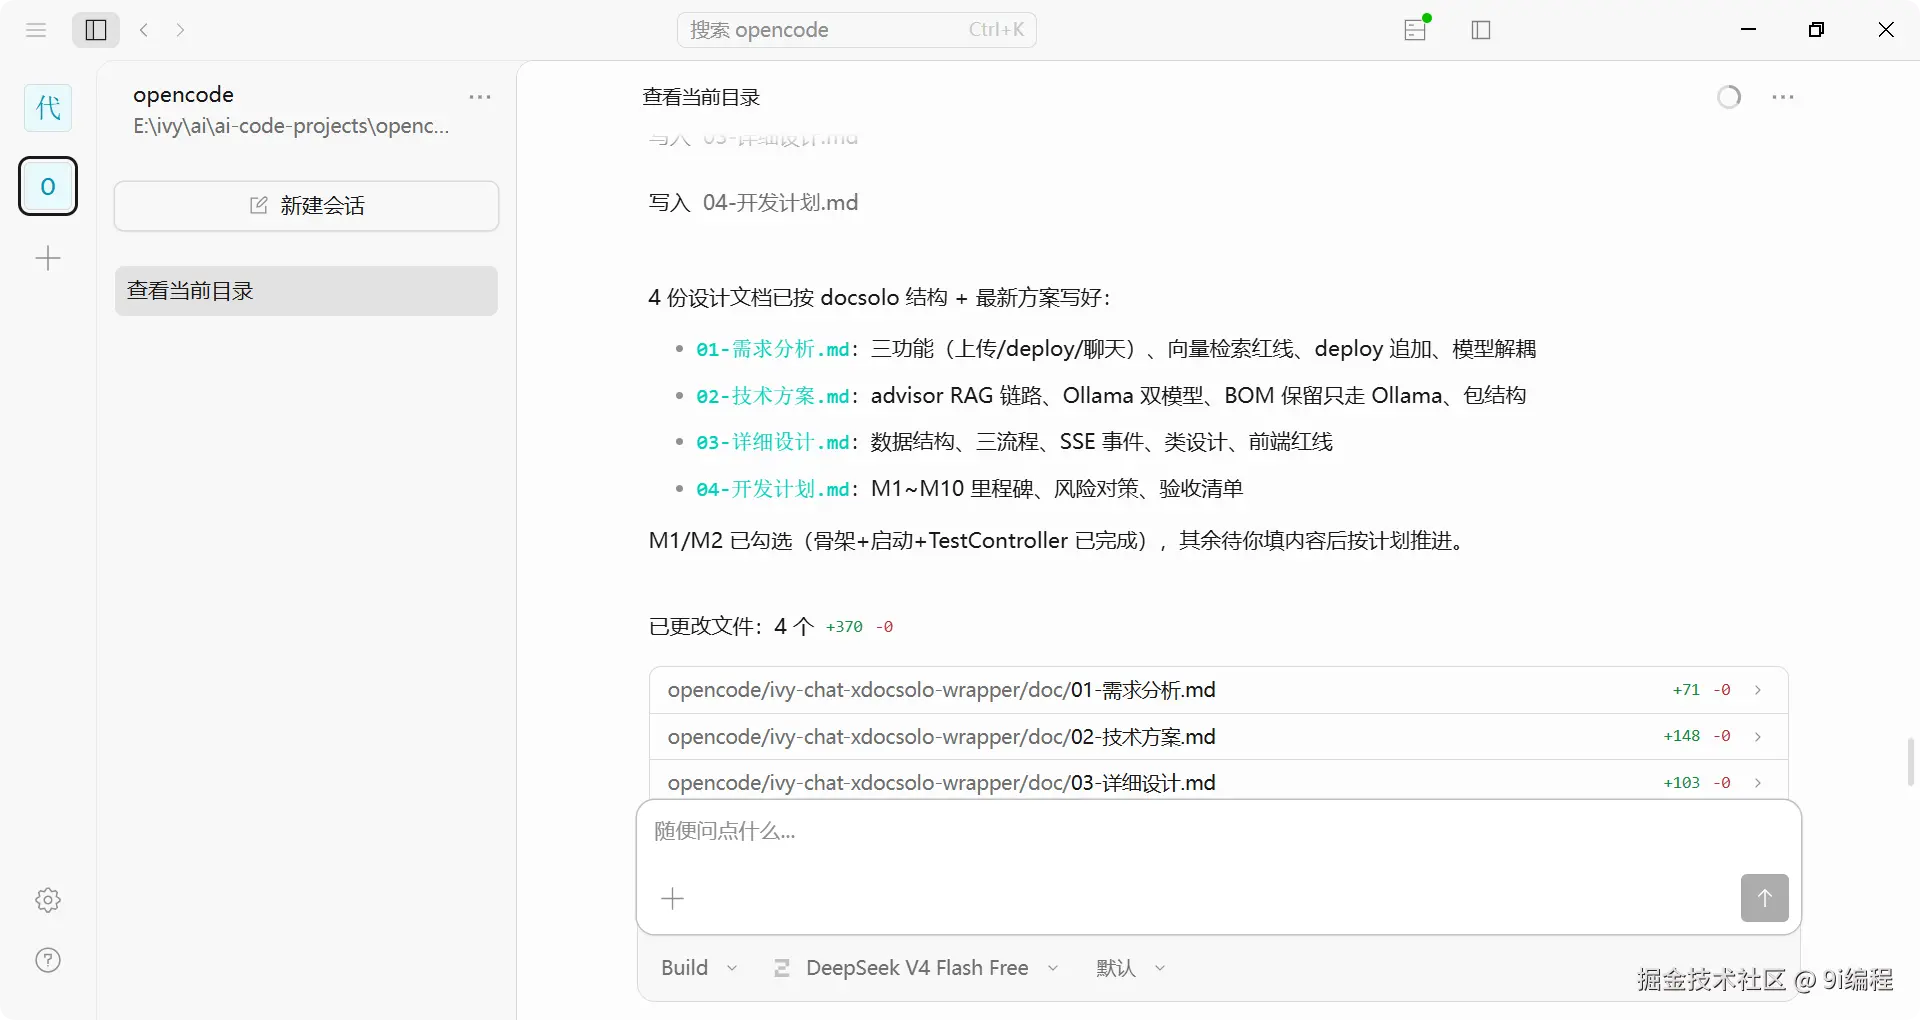The image size is (1920, 1020).
Task: Click the loading spinner in chat header
Action: 1729,97
